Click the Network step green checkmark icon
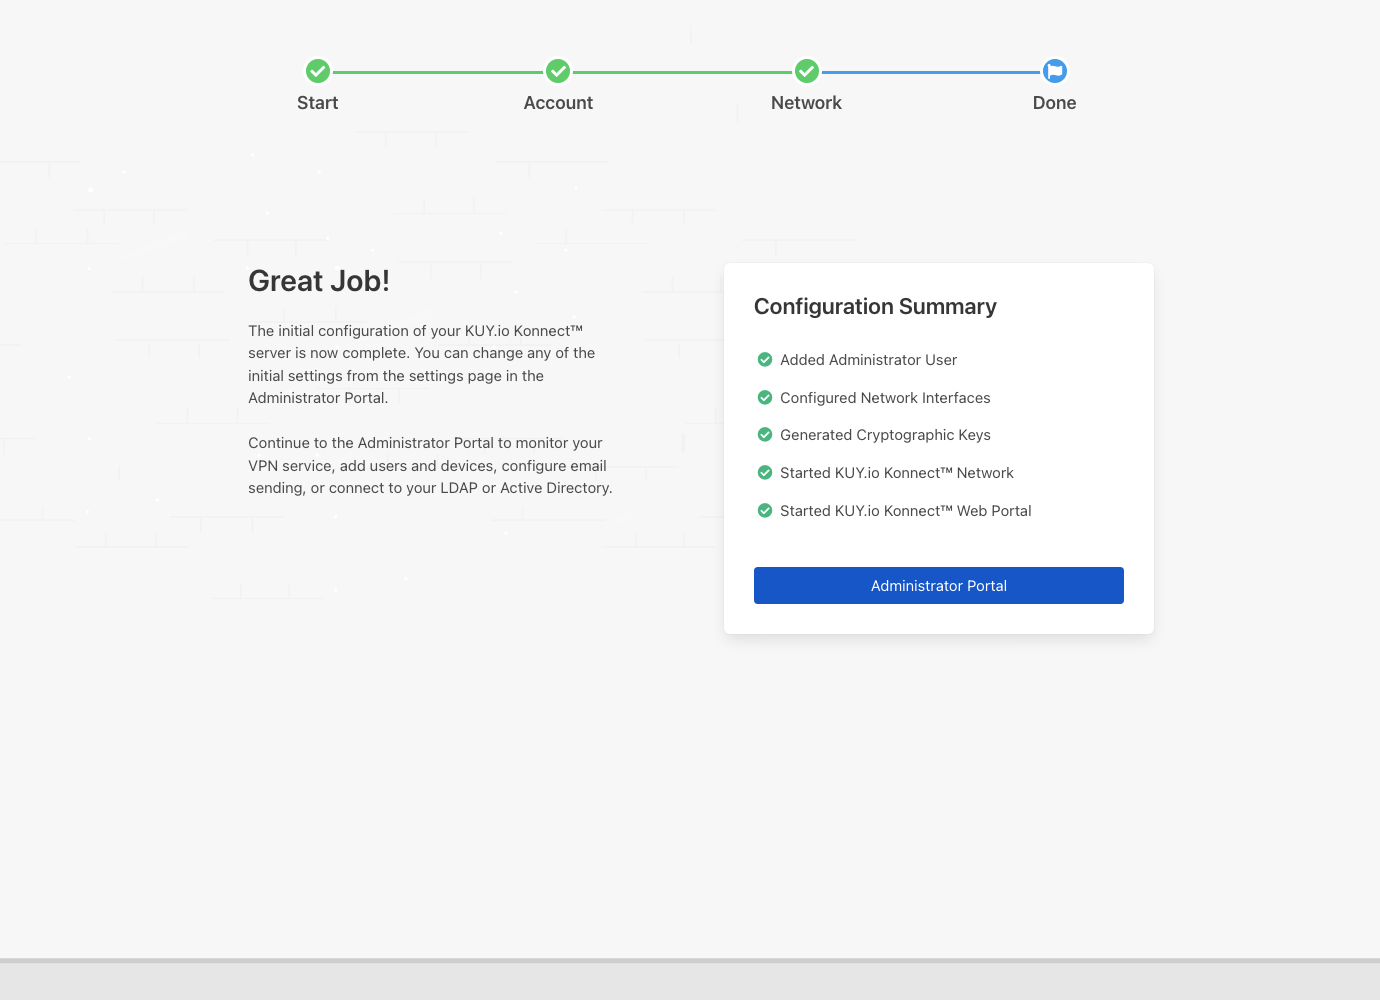The height and width of the screenshot is (1000, 1380). [807, 71]
